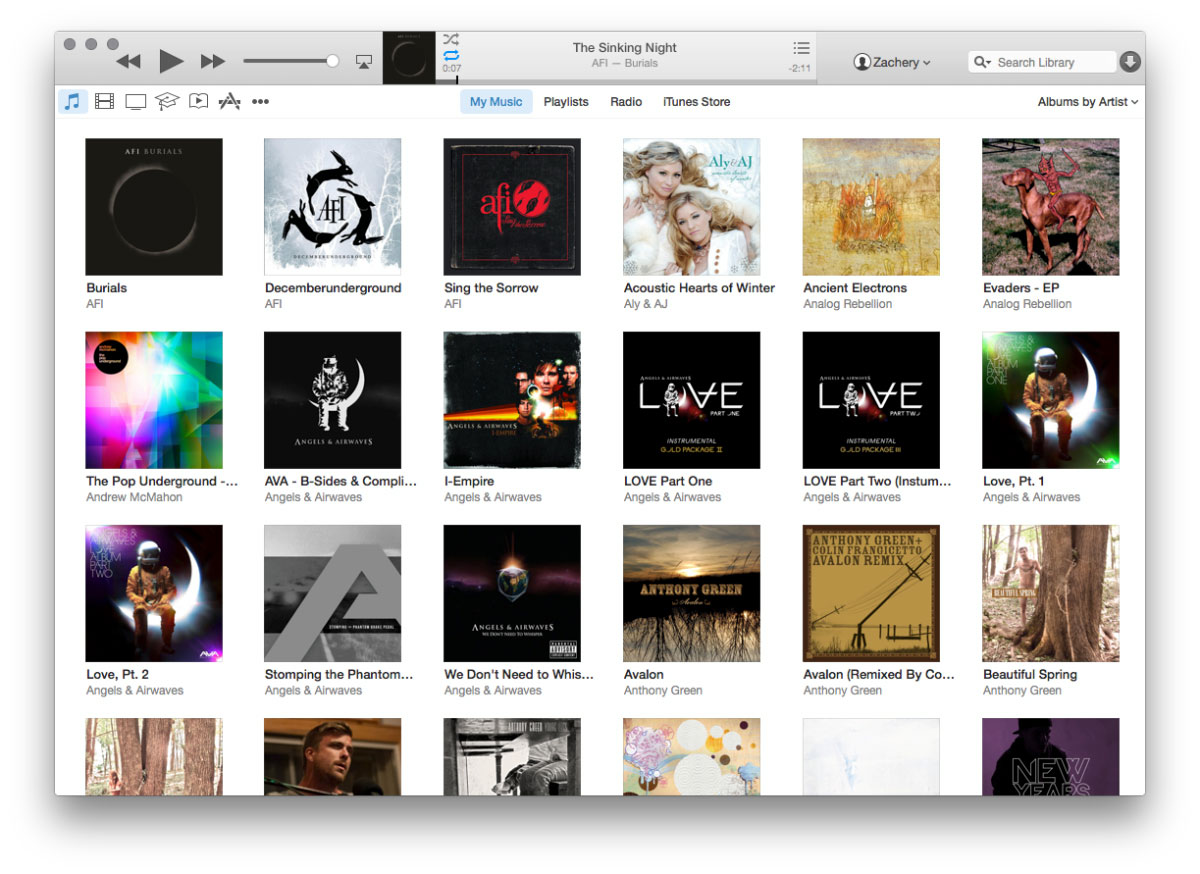1200x874 pixels.
Task: Switch to the Playlists tab
Action: pyautogui.click(x=566, y=101)
